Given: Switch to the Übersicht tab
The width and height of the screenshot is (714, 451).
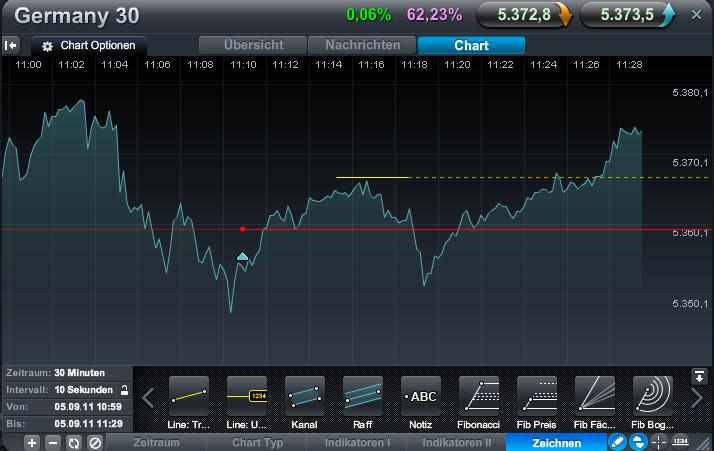Looking at the screenshot, I should click(253, 45).
